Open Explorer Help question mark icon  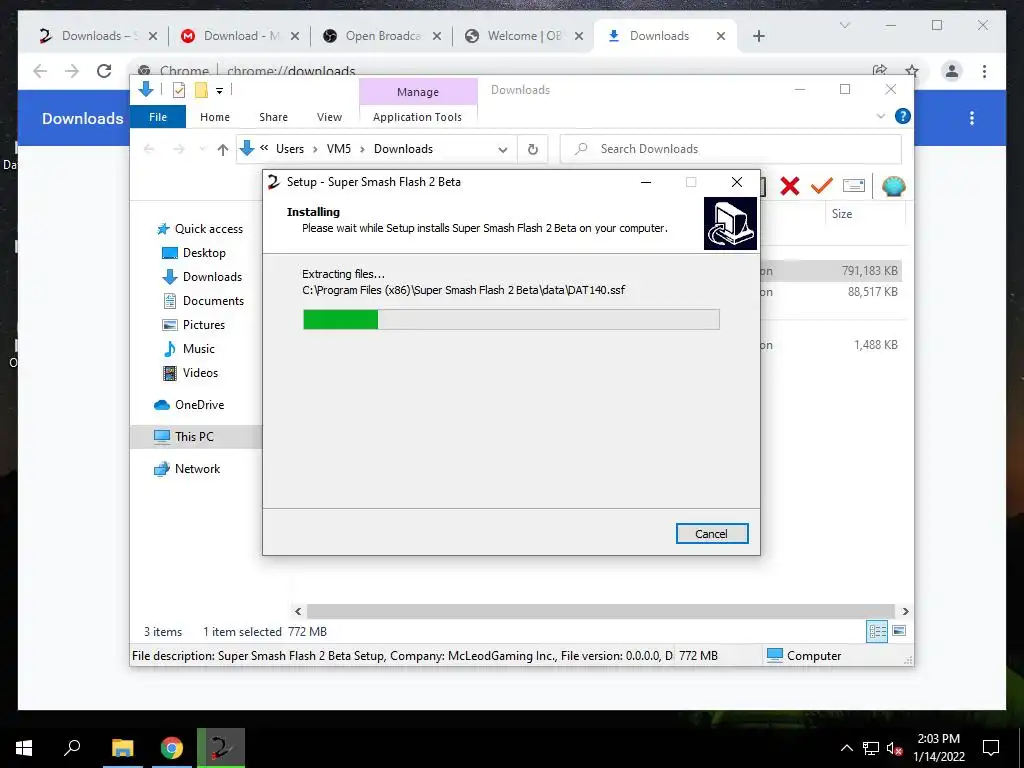[903, 116]
